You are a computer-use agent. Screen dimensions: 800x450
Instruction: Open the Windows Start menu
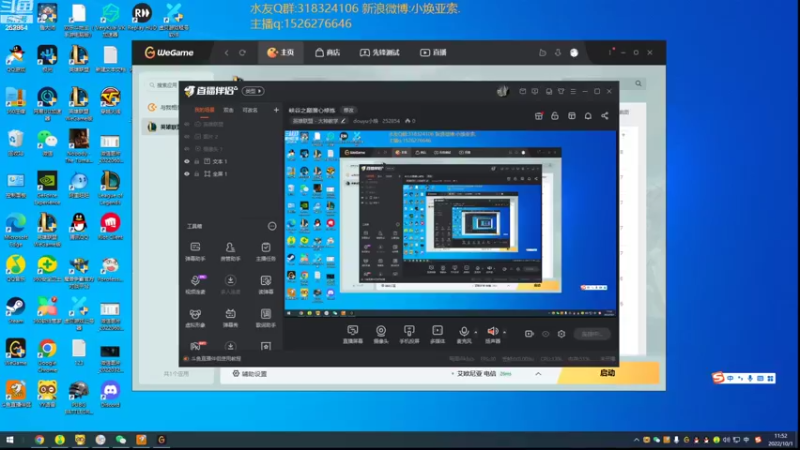point(9,440)
